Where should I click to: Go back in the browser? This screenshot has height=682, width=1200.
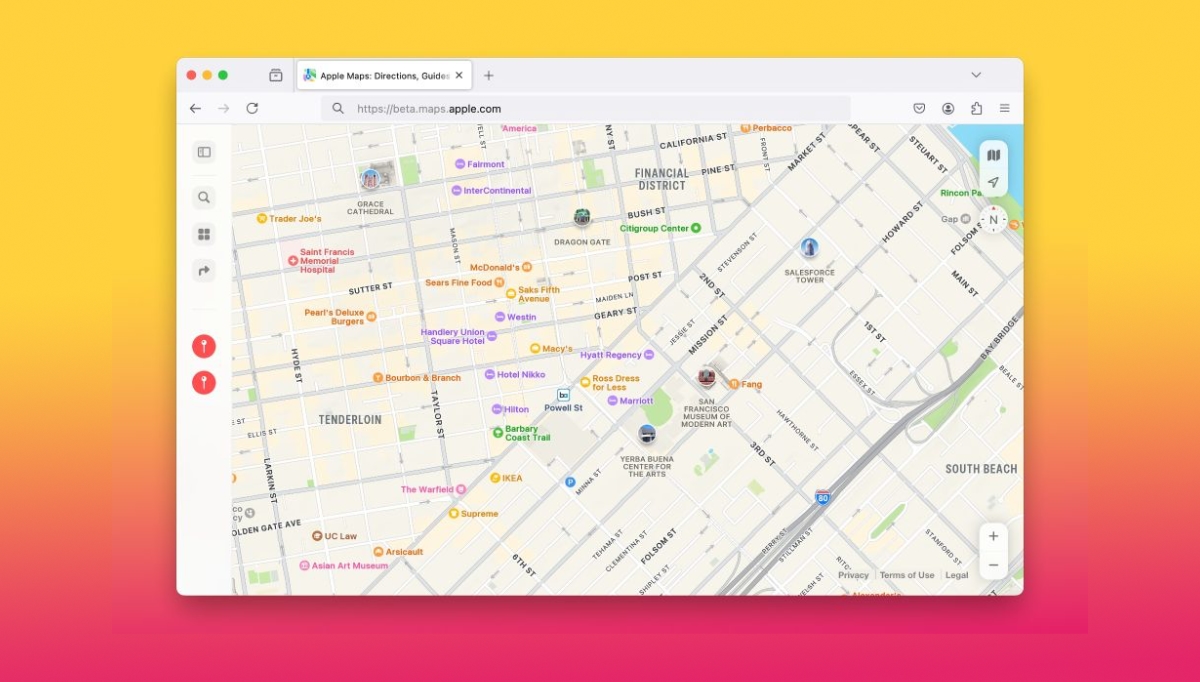(195, 109)
